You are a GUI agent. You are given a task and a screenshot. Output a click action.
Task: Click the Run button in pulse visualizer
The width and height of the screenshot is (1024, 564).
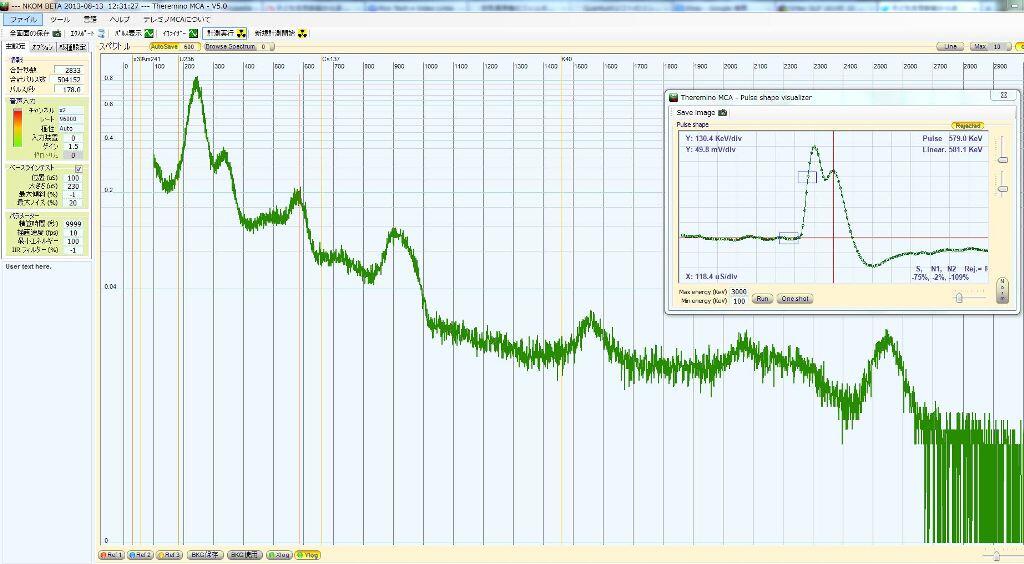coord(761,298)
